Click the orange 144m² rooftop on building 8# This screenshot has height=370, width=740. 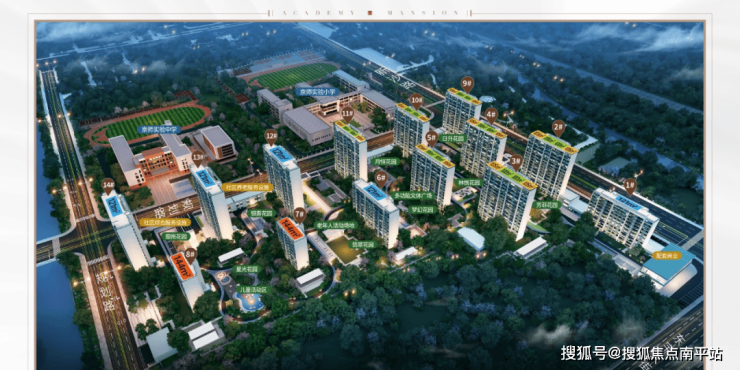click(x=183, y=266)
